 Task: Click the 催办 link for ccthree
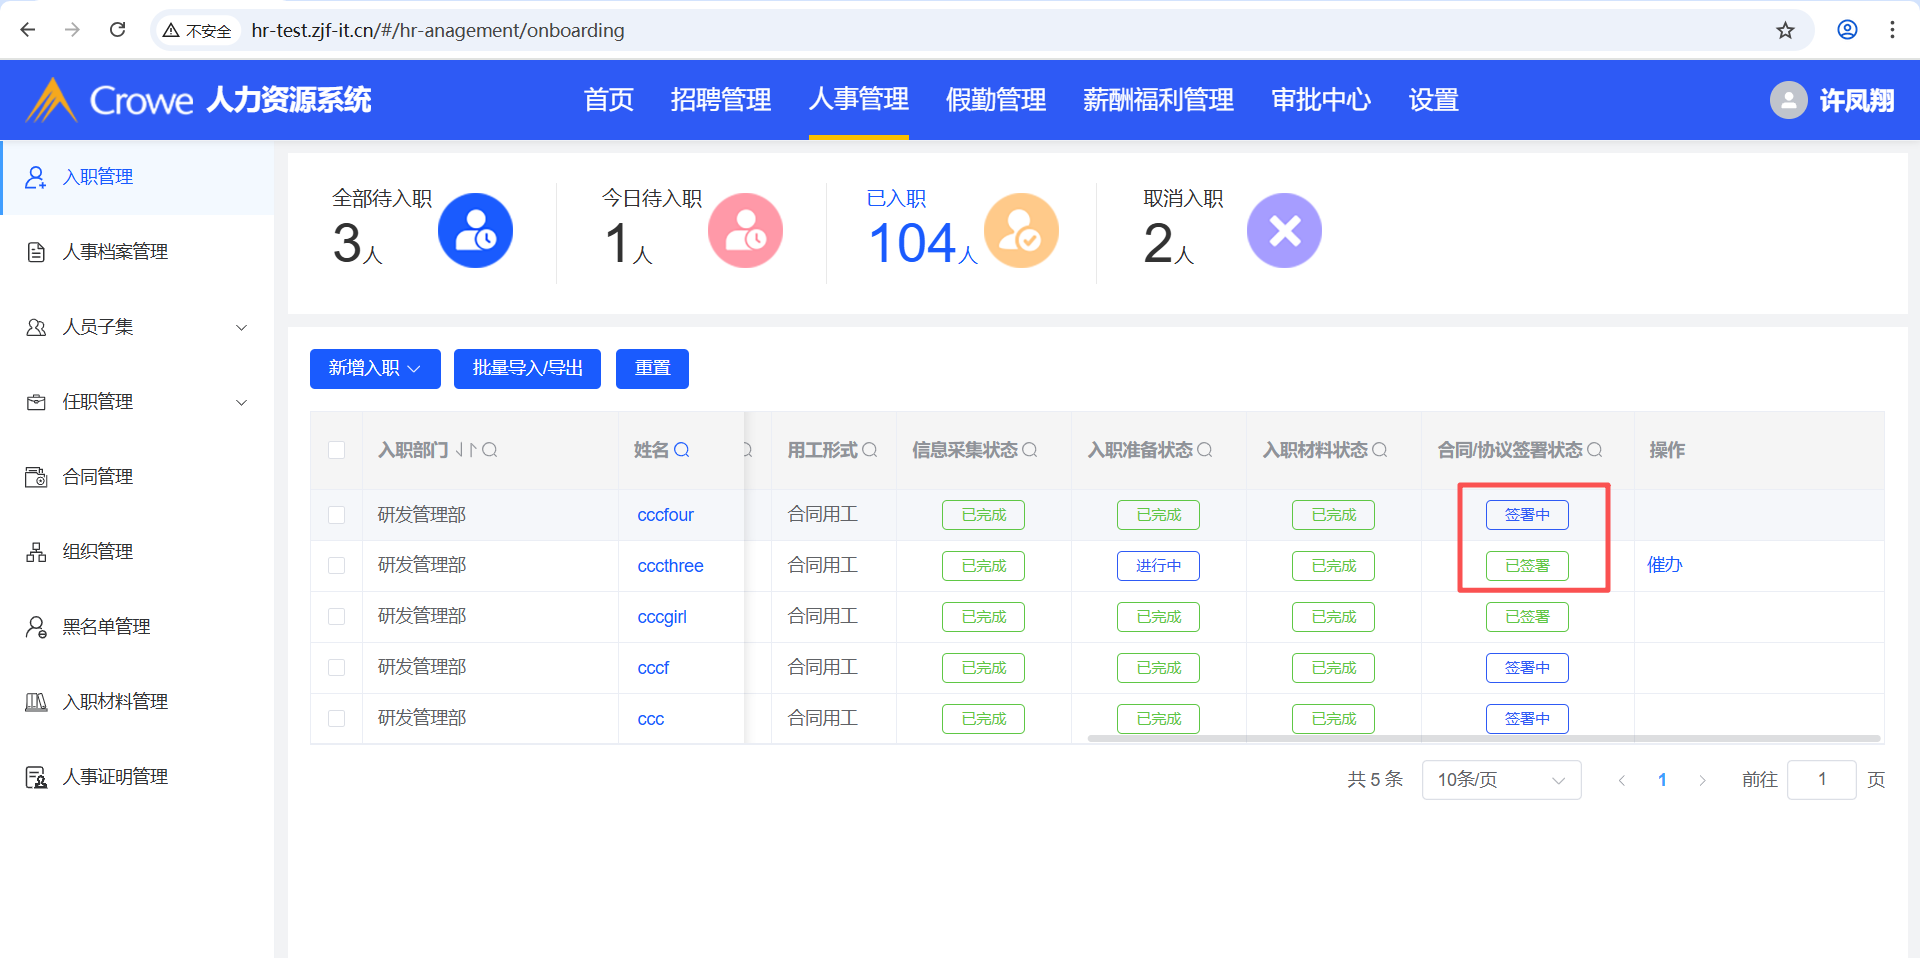1664,565
